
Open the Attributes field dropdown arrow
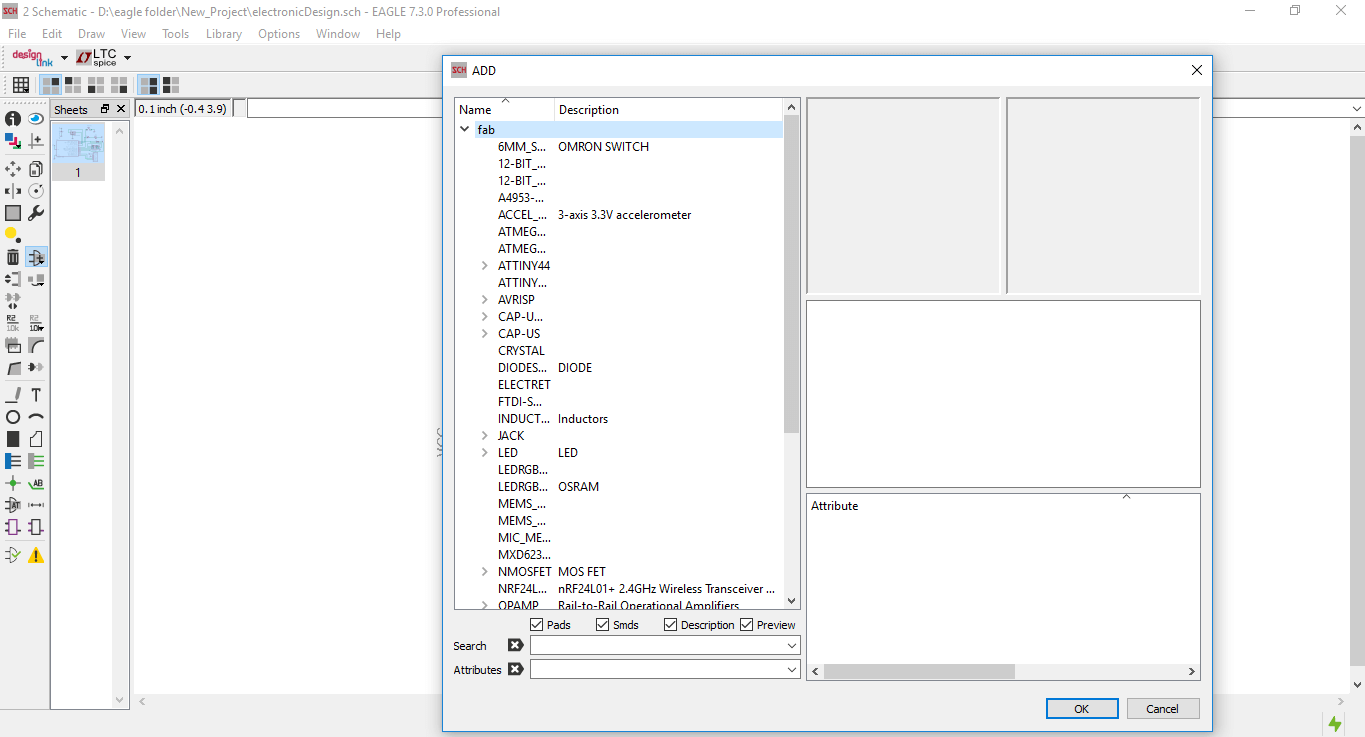point(792,670)
